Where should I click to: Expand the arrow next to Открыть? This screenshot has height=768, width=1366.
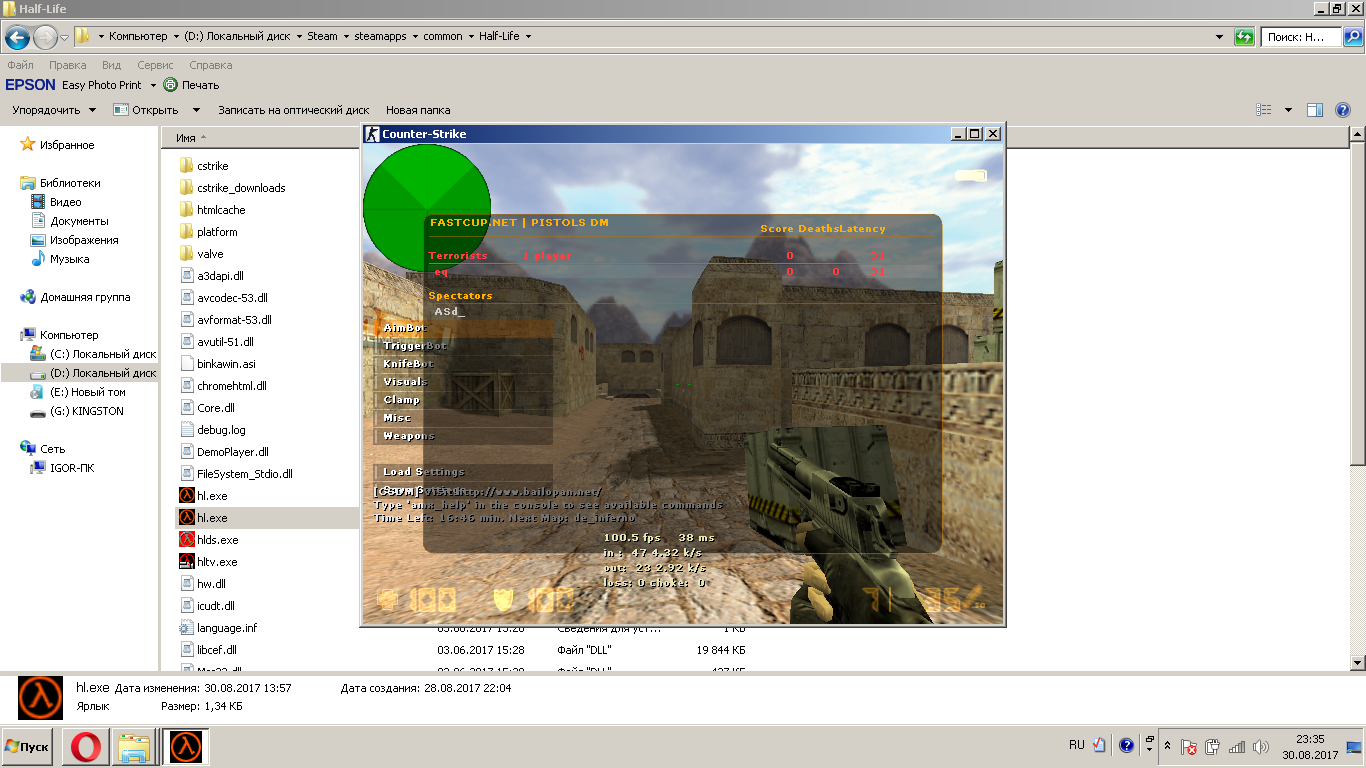(x=196, y=110)
